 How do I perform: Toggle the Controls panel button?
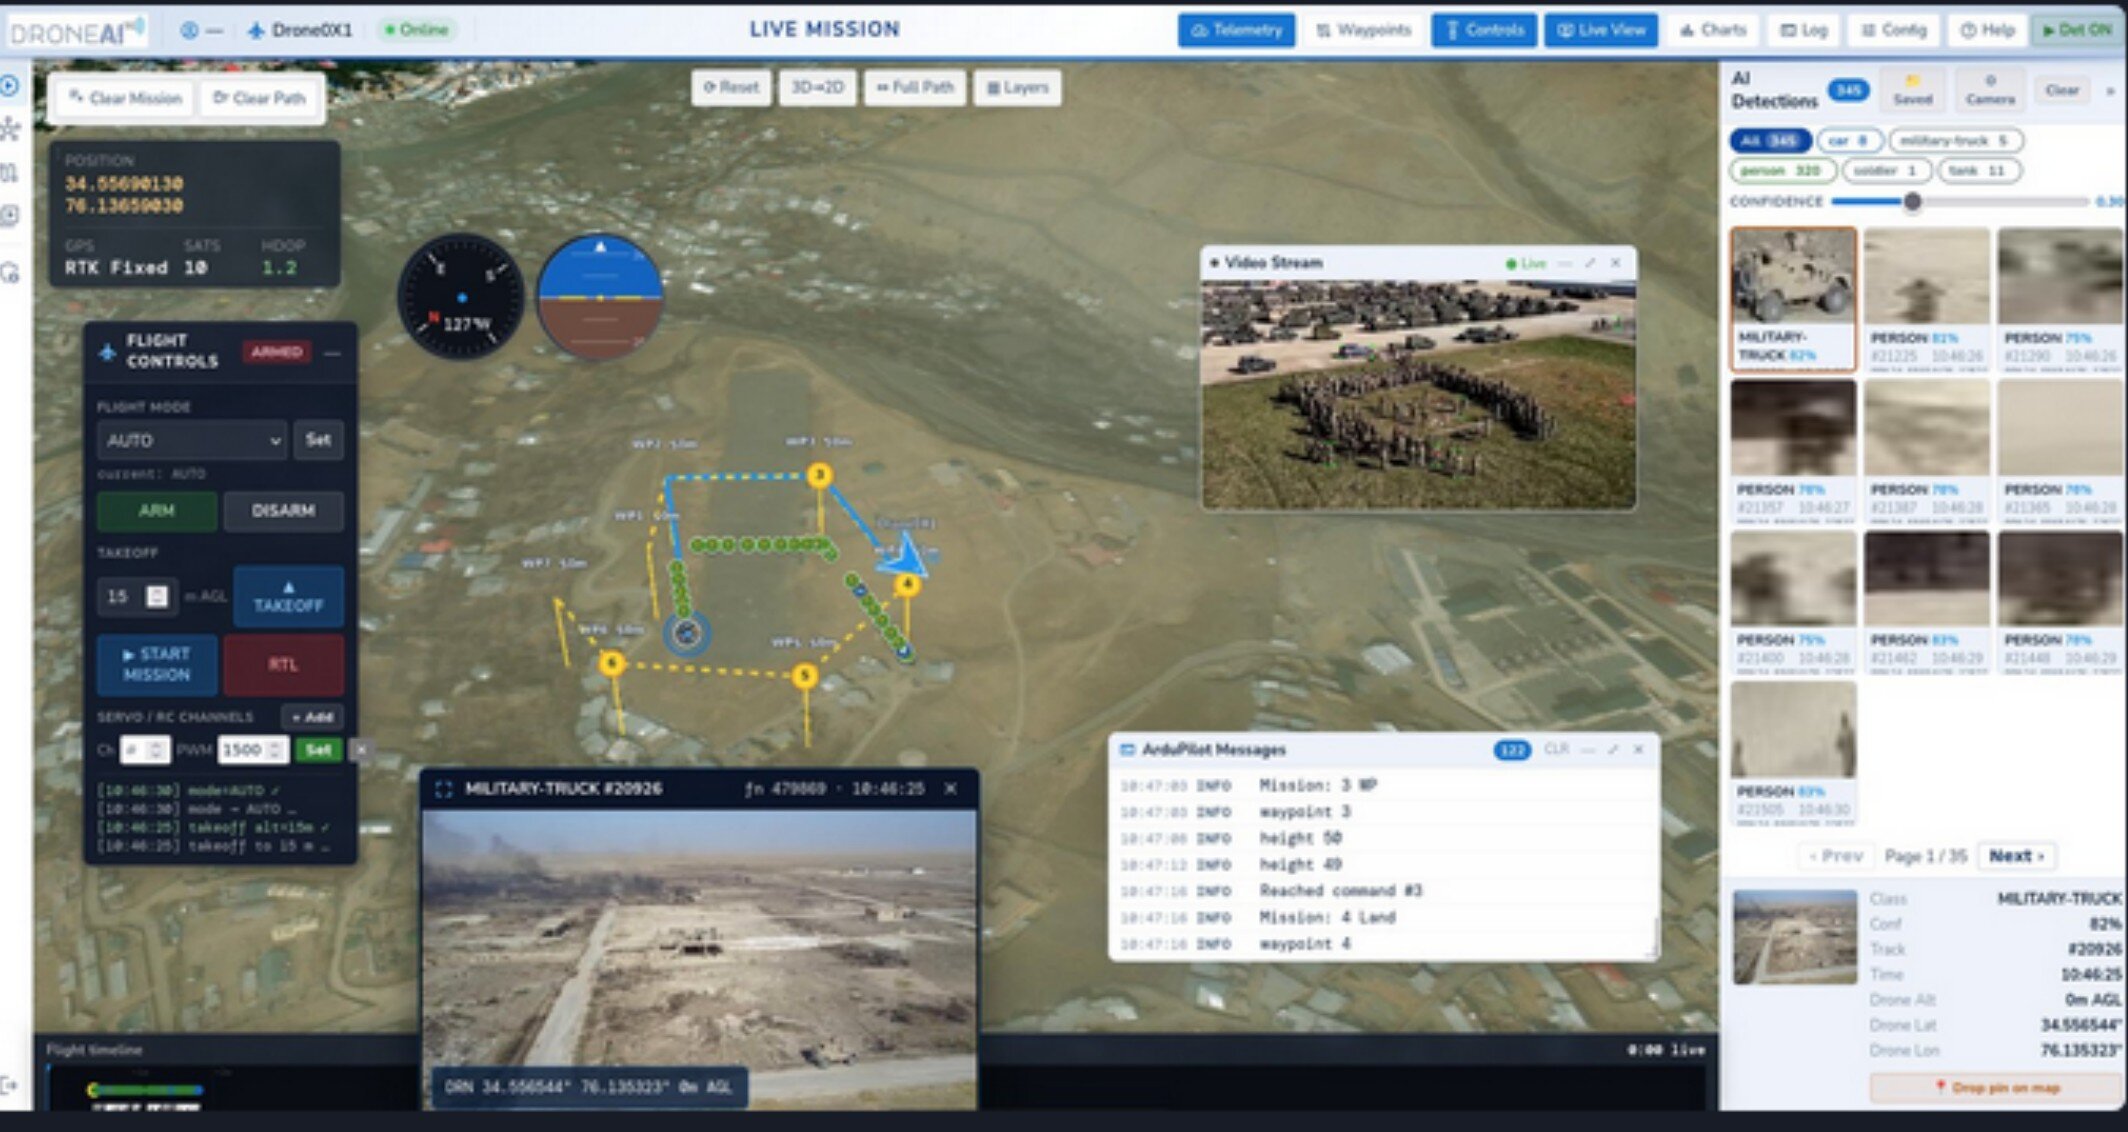(x=1484, y=30)
